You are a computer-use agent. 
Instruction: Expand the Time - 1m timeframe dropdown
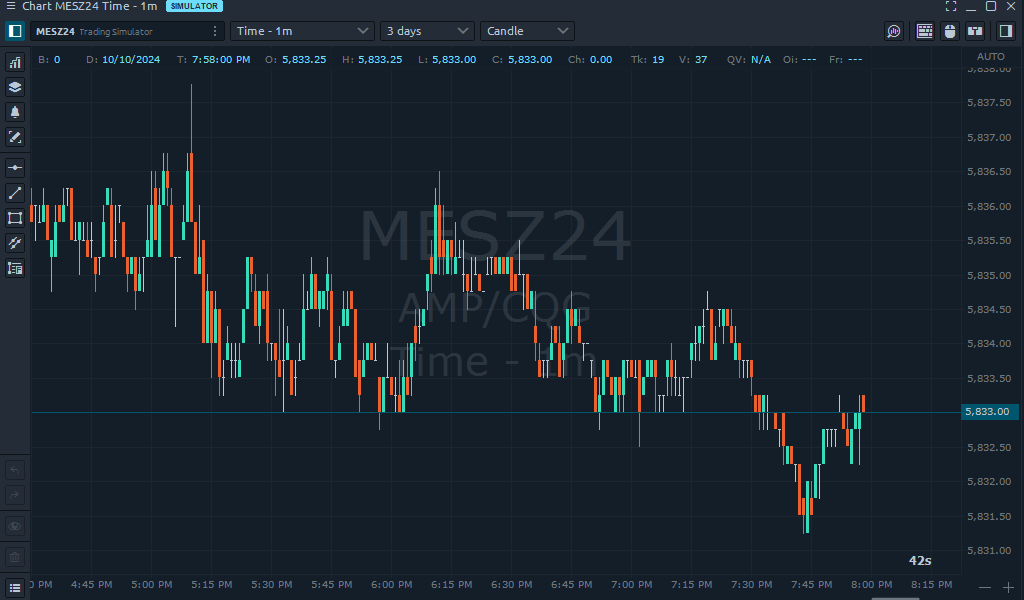coord(303,31)
